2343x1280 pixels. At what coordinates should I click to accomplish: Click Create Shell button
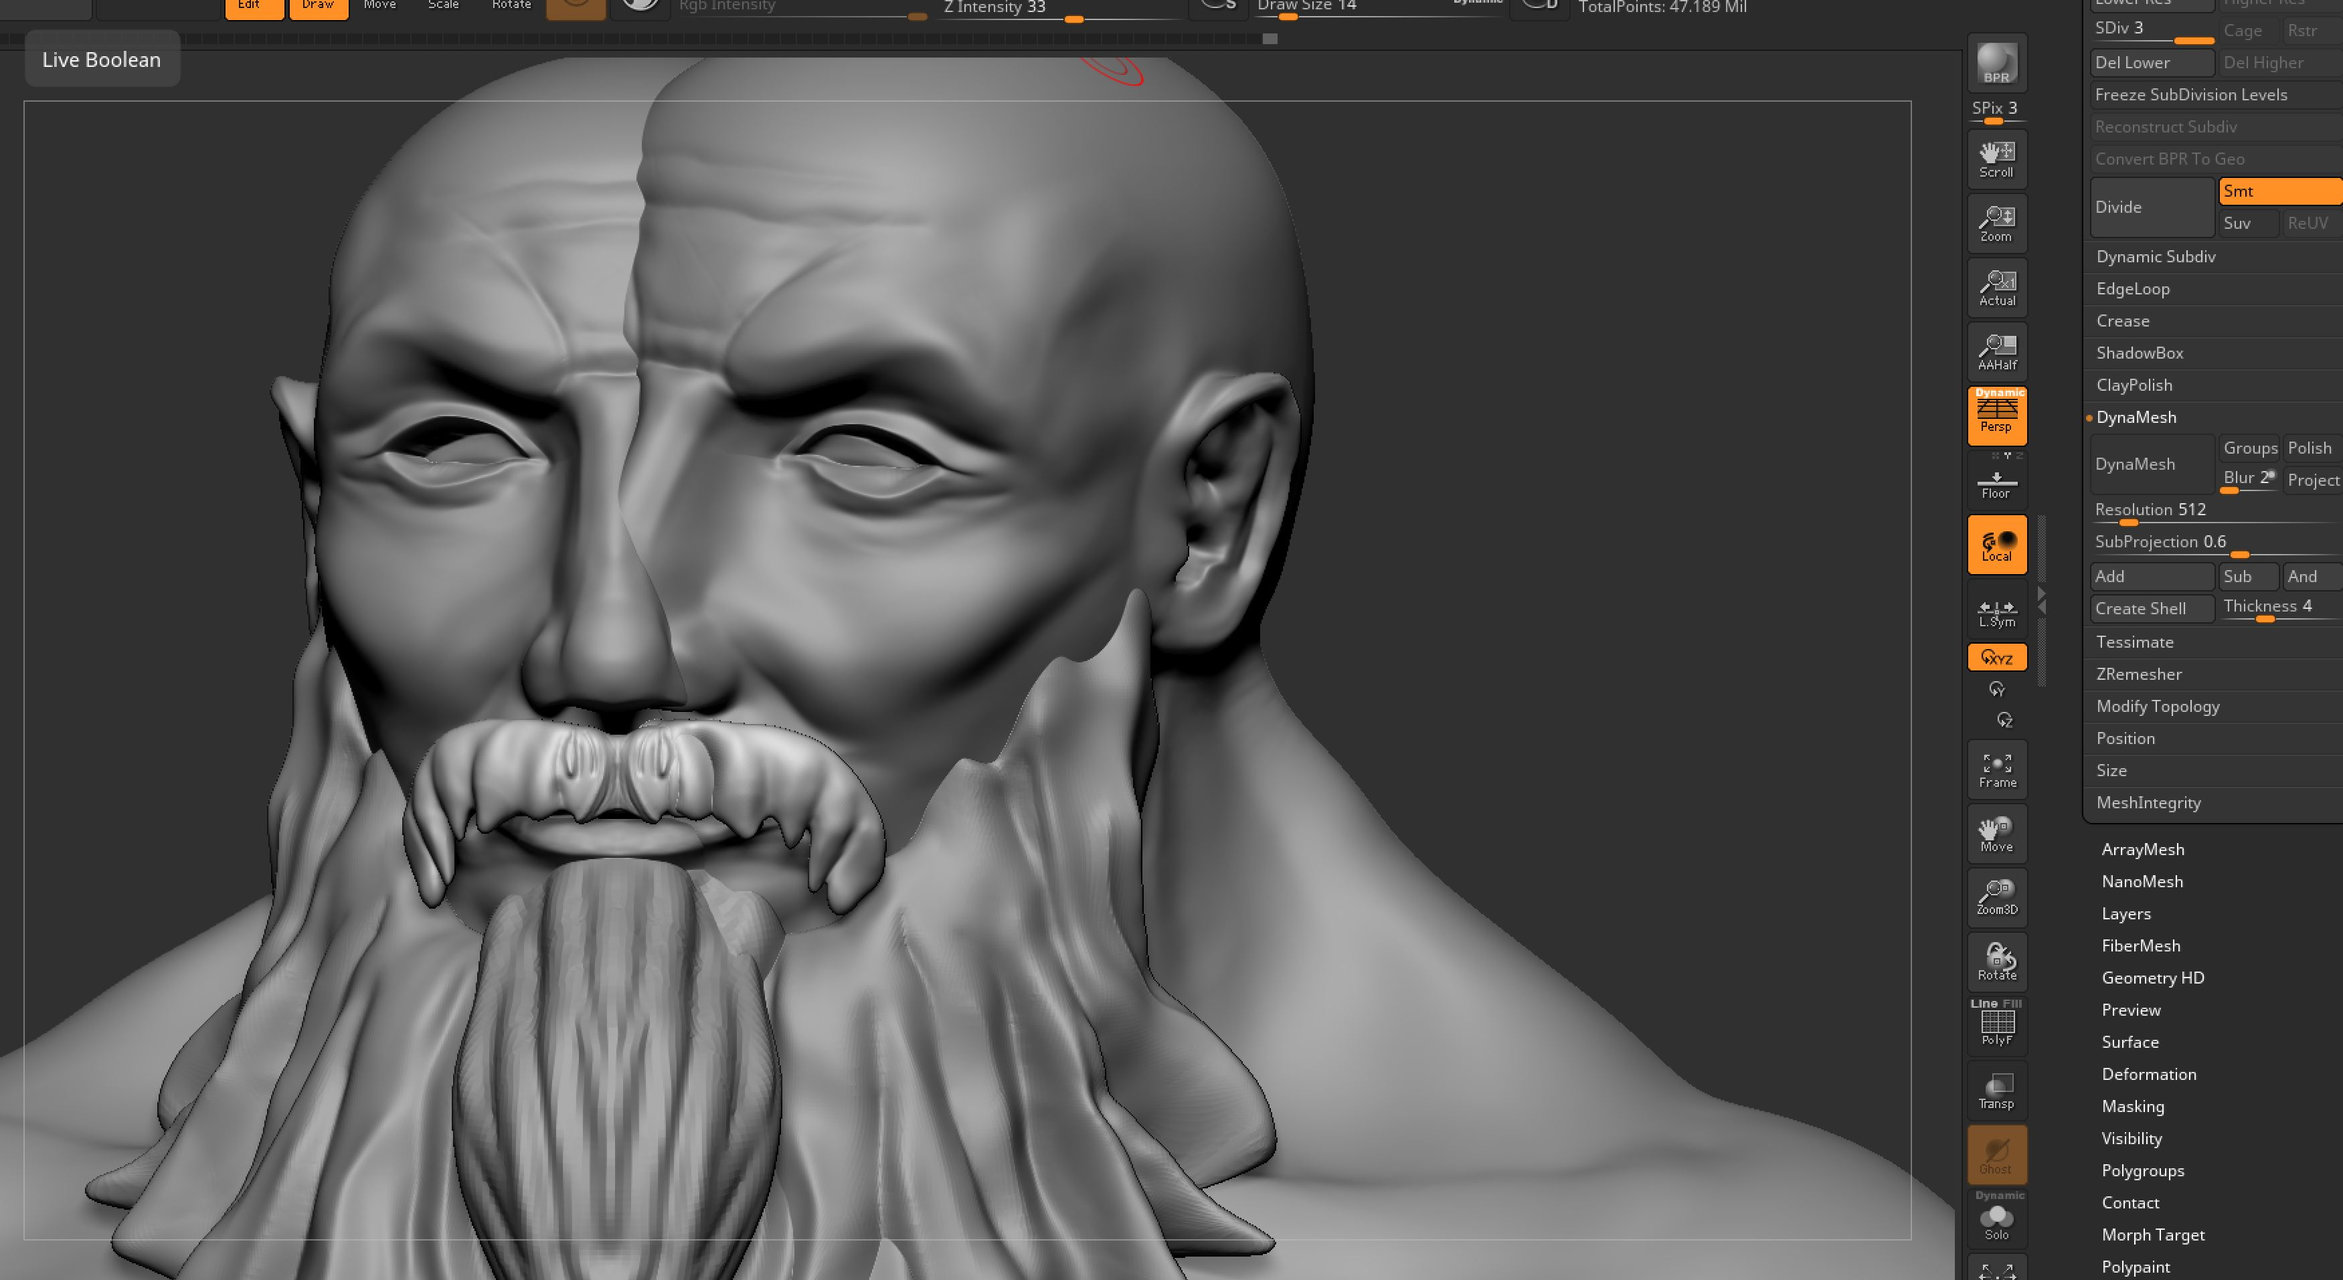pos(2151,608)
